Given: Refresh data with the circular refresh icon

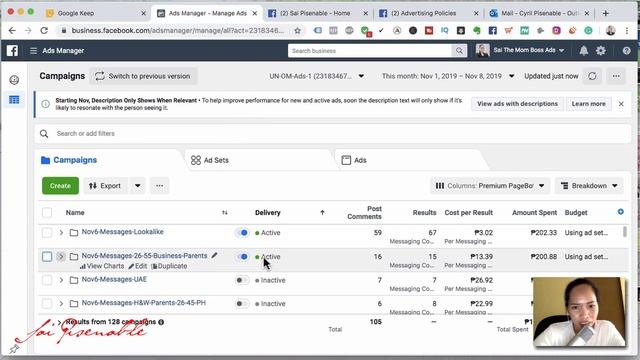Looking at the screenshot, I should (x=592, y=76).
